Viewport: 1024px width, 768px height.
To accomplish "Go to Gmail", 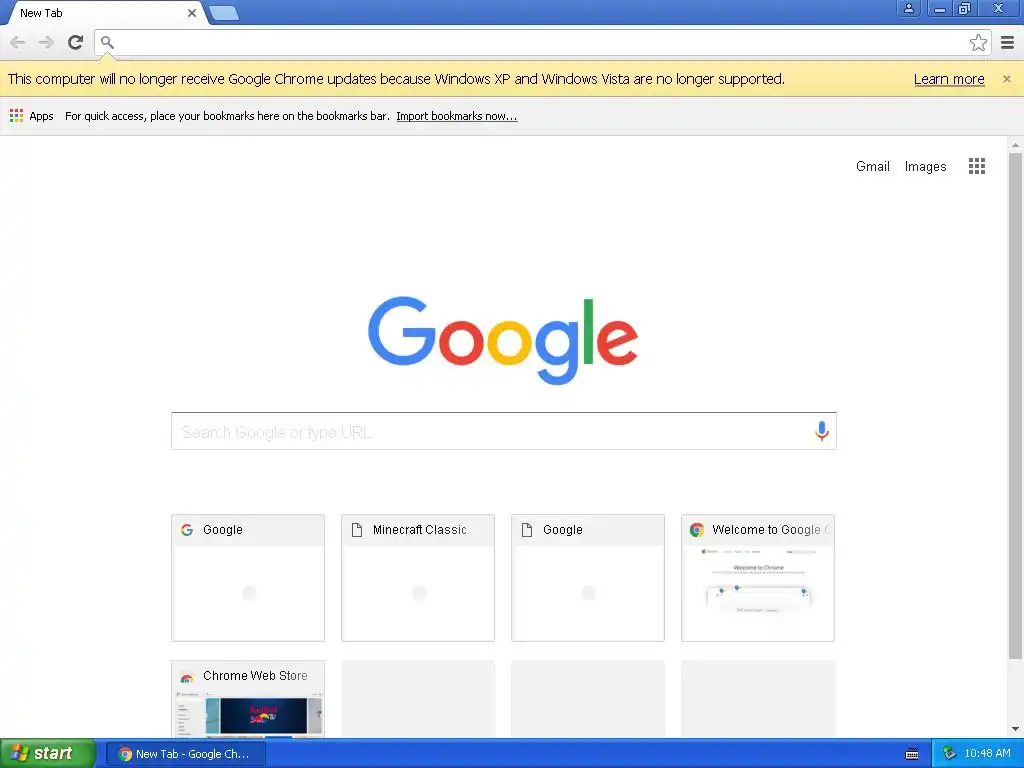I will [x=872, y=167].
